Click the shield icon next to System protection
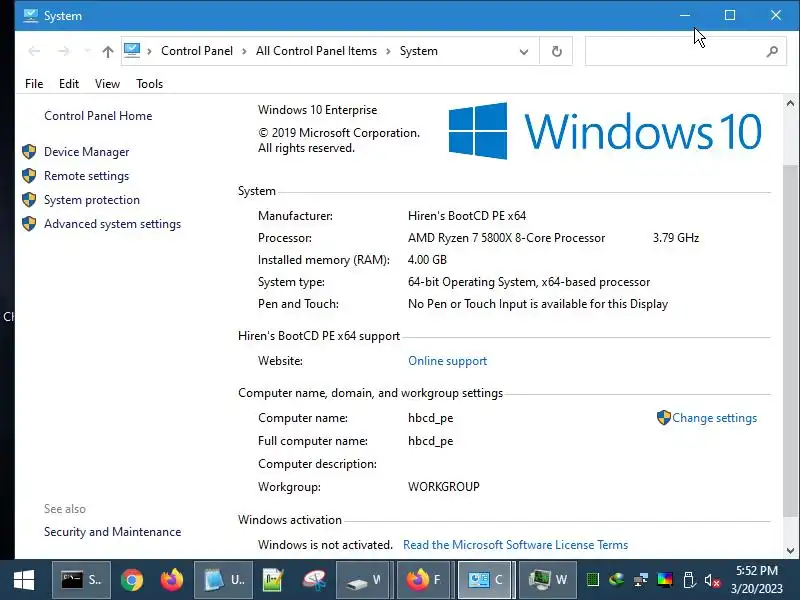 pos(29,199)
